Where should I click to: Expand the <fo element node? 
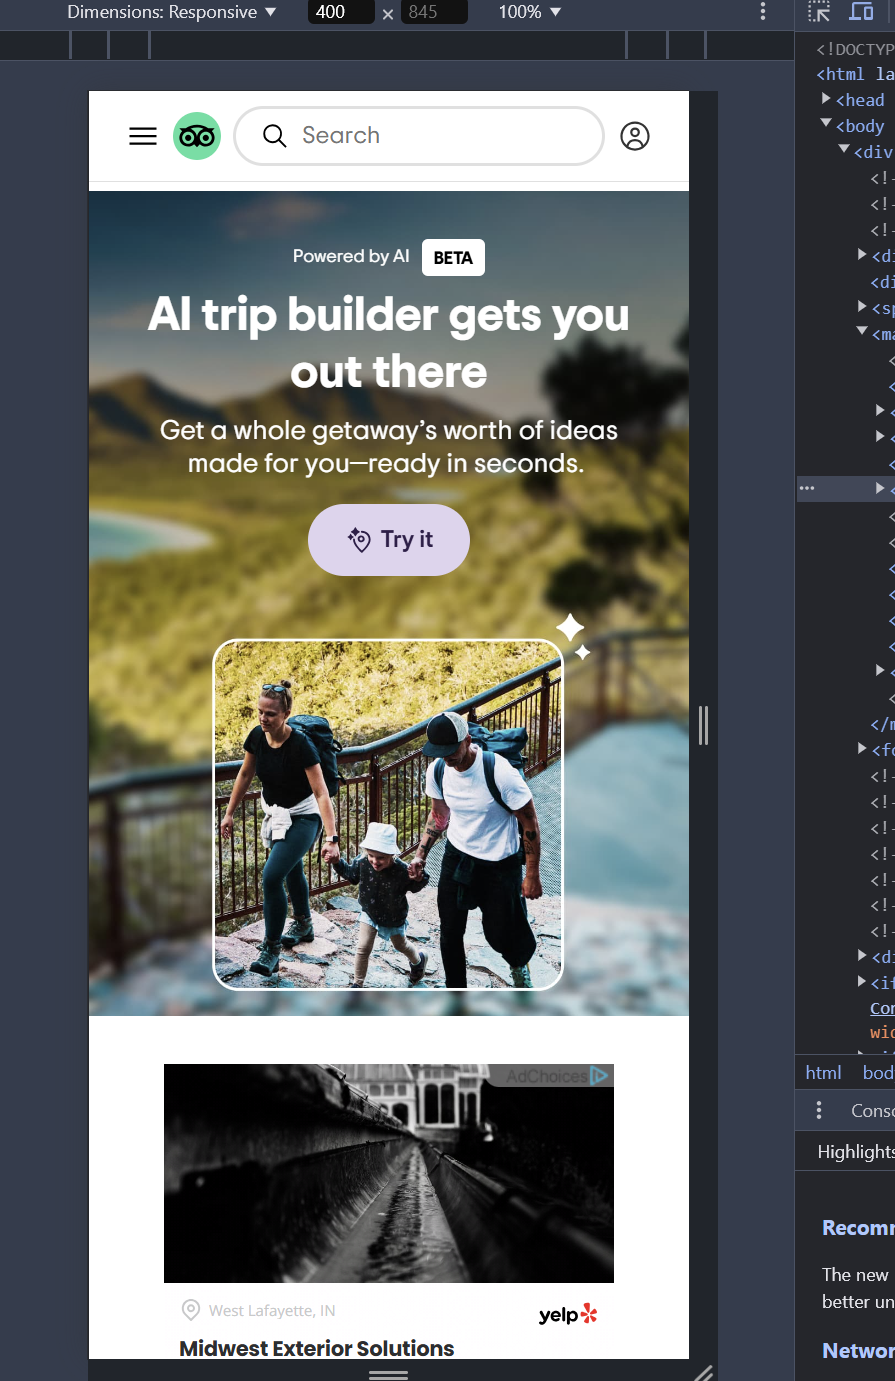click(x=863, y=749)
